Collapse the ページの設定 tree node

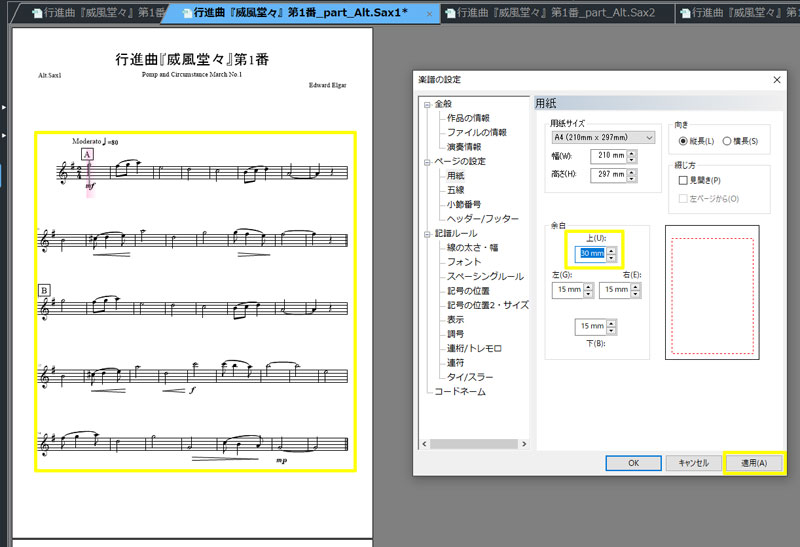[427, 162]
